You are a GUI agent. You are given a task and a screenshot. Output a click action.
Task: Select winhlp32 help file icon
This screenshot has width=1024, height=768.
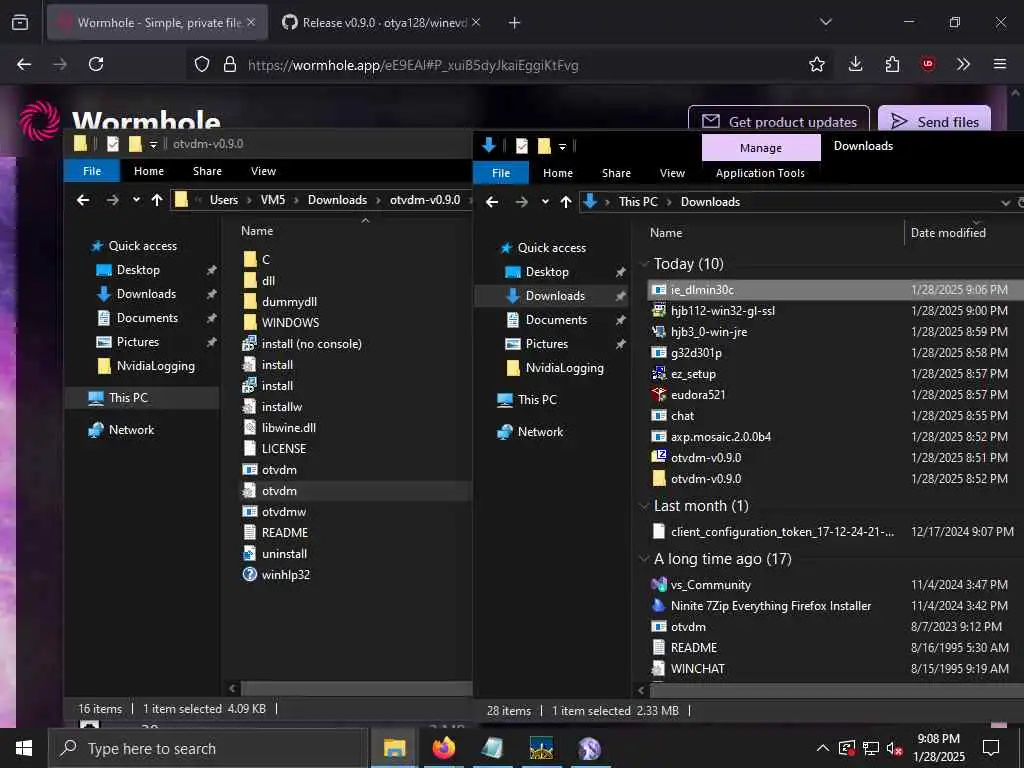249,575
